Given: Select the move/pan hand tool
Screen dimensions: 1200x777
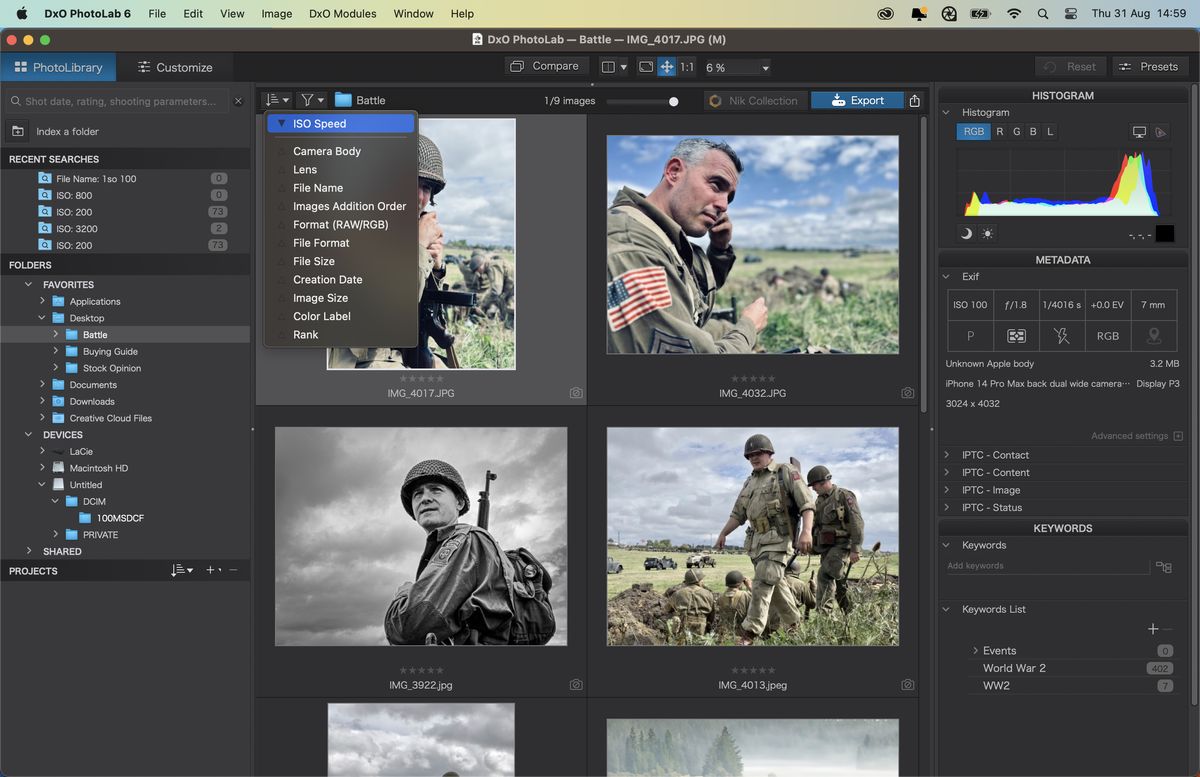Looking at the screenshot, I should pos(666,67).
